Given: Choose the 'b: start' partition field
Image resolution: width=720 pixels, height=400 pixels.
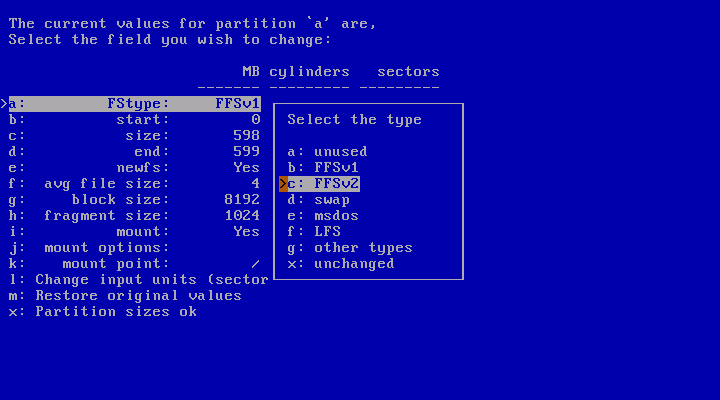Looking at the screenshot, I should coord(135,120).
